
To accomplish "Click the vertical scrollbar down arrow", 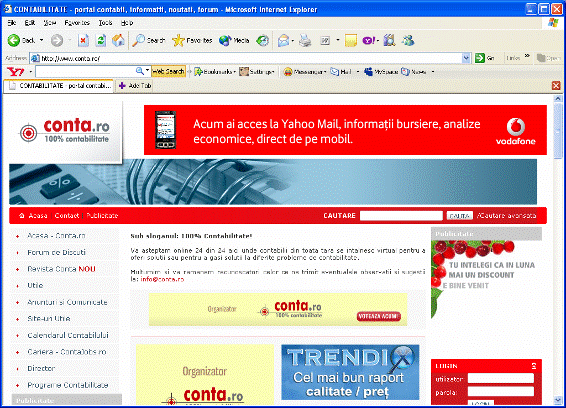I will (558, 400).
